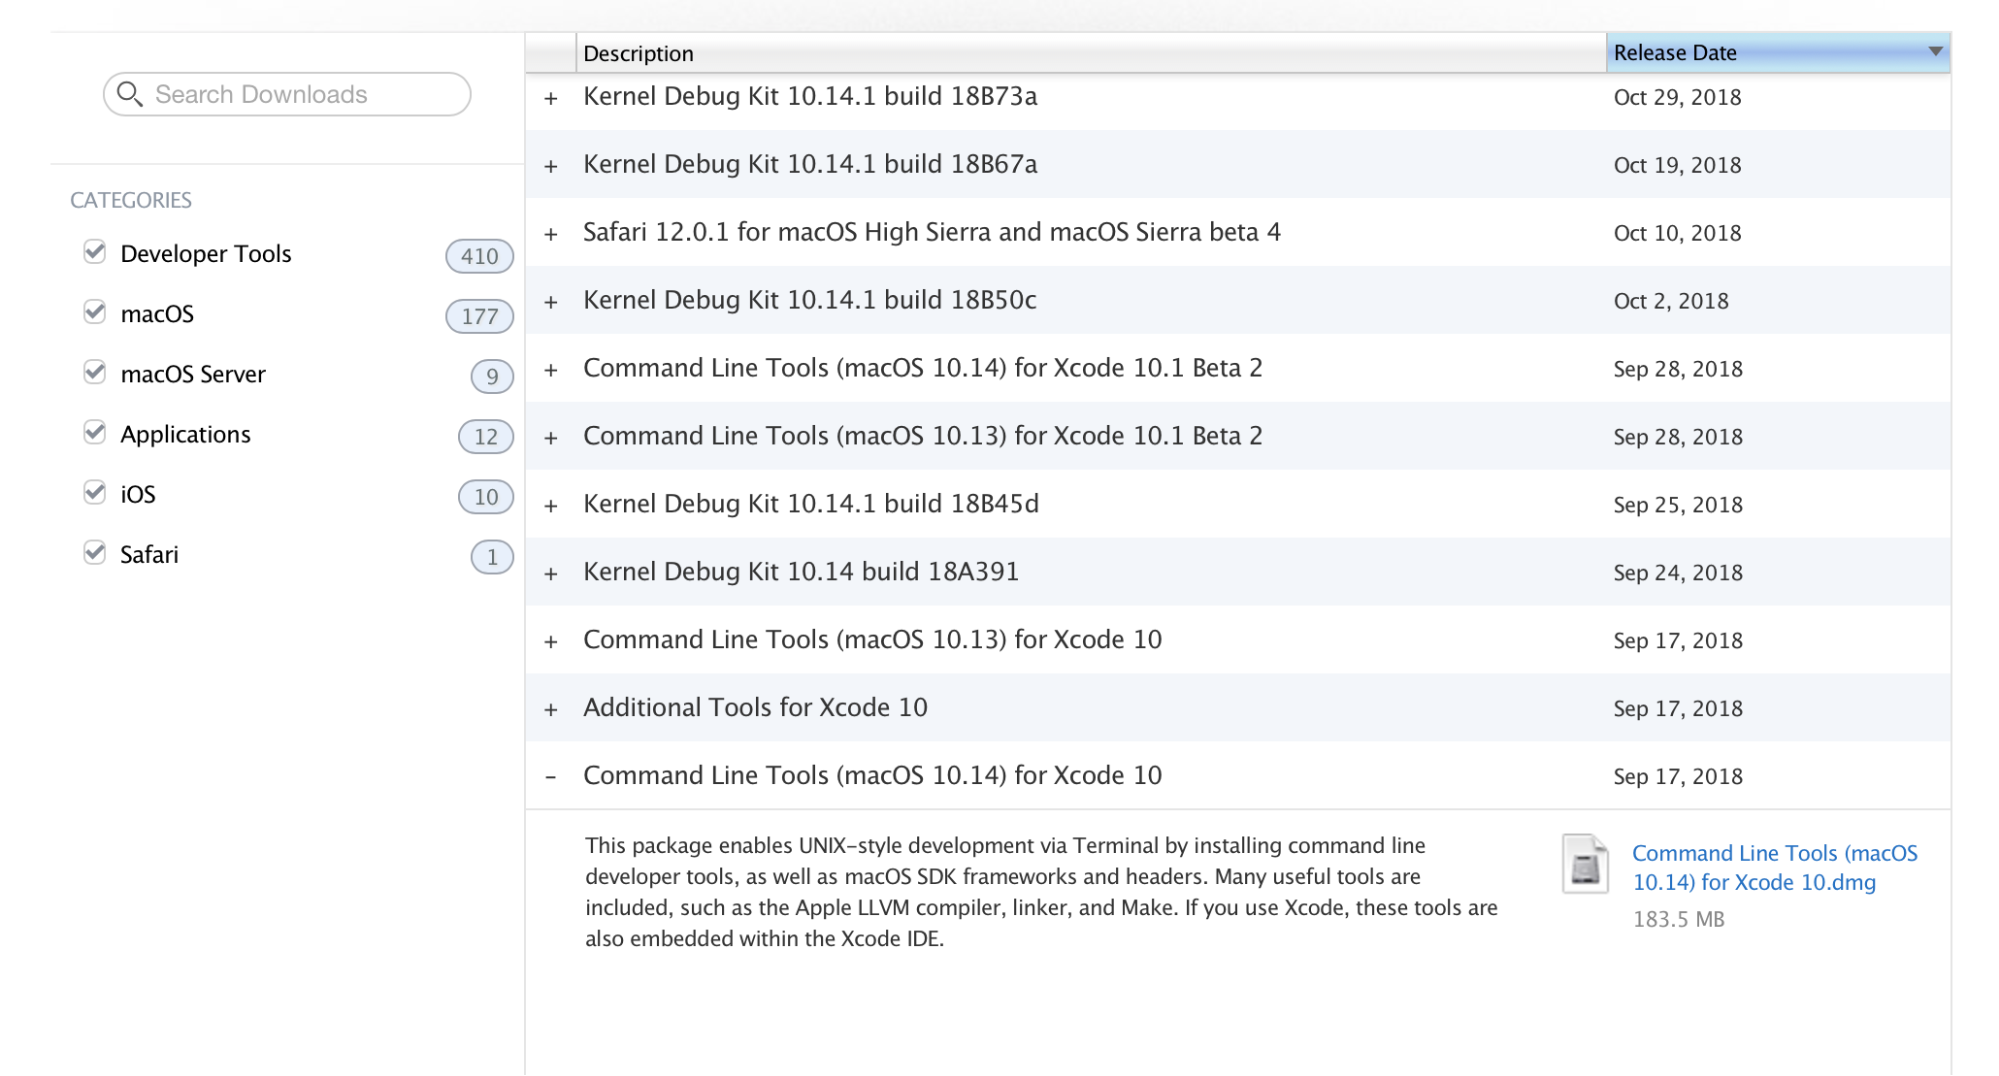Click 'Kernel Debug Kit 10.14.1 build 18B73a' title
This screenshot has height=1076, width=1999.
pos(810,96)
